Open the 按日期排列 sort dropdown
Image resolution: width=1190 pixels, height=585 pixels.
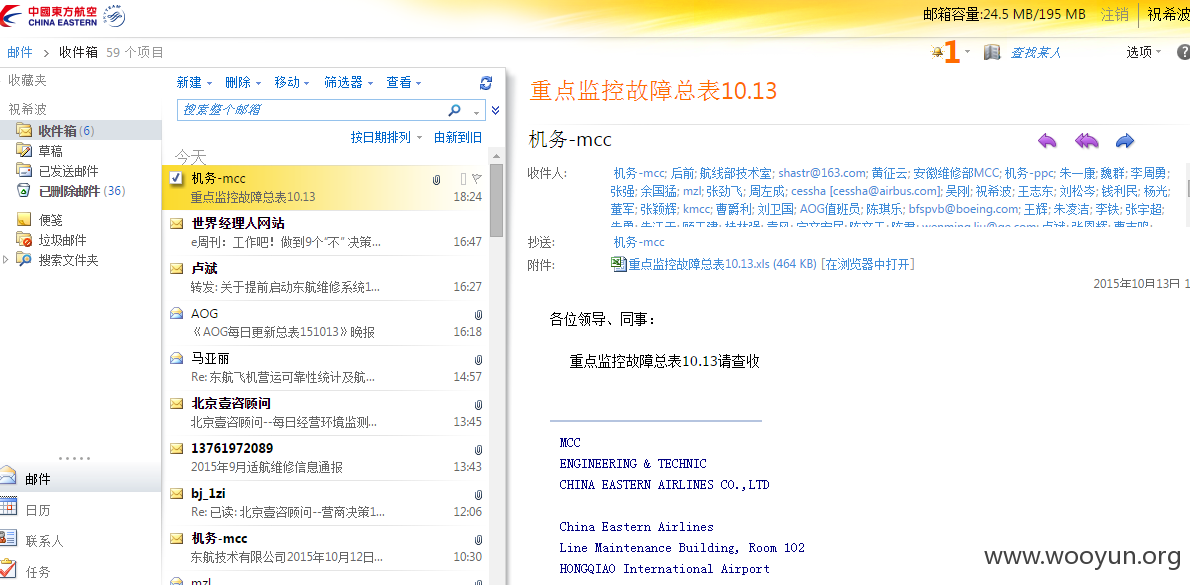pos(386,137)
